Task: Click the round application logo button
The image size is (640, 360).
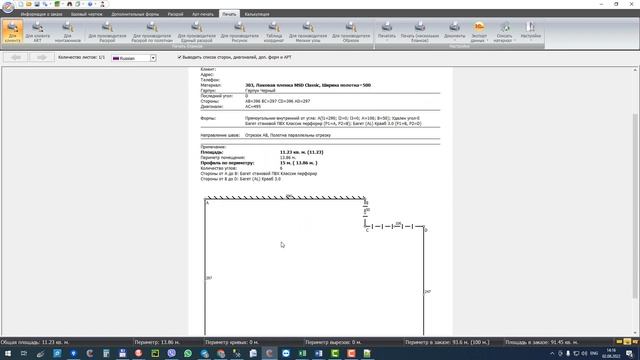Action: point(8,6)
